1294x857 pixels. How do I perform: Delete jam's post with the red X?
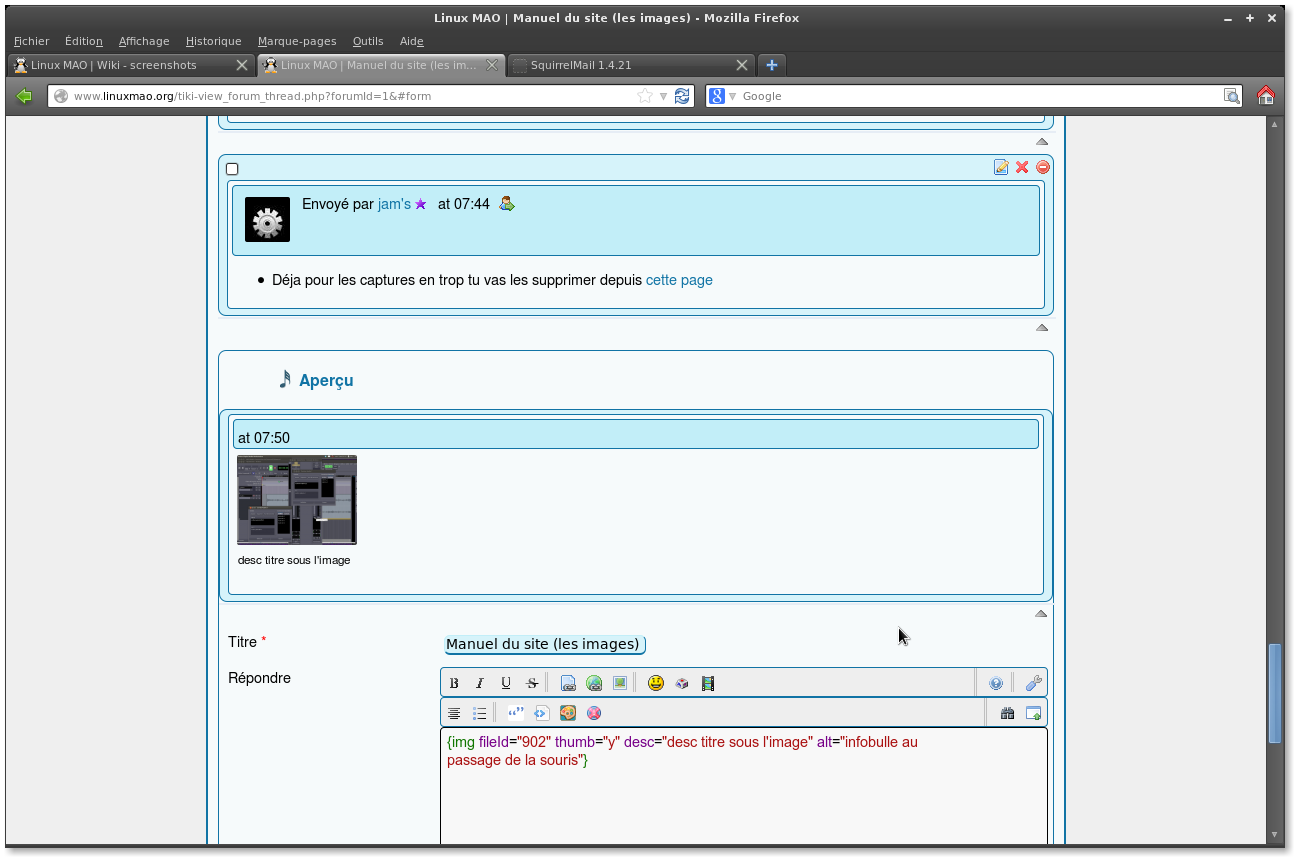click(1022, 167)
